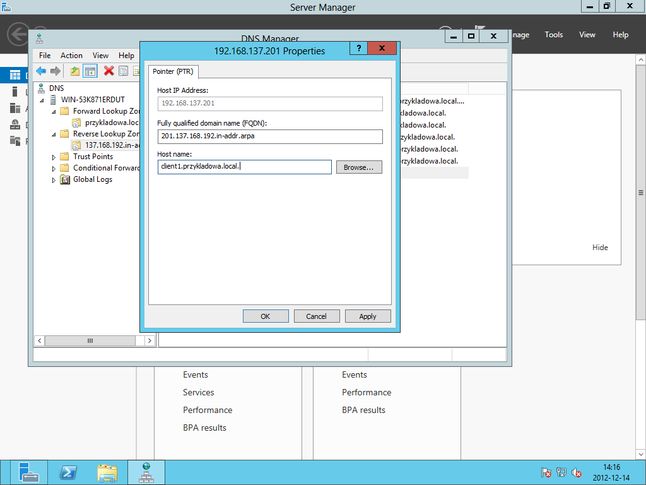Expand the Conditional Forwarders node
Screen dimensions: 646x485
[x=54, y=169]
